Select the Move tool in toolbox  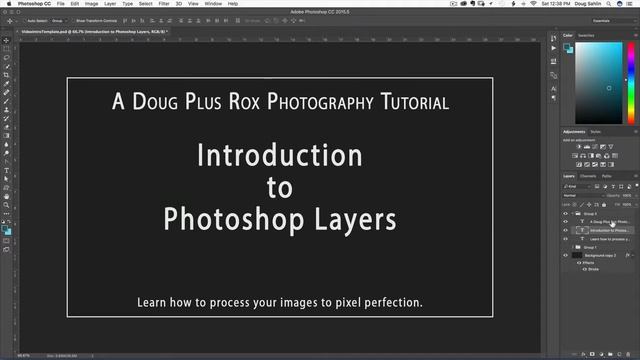6,40
